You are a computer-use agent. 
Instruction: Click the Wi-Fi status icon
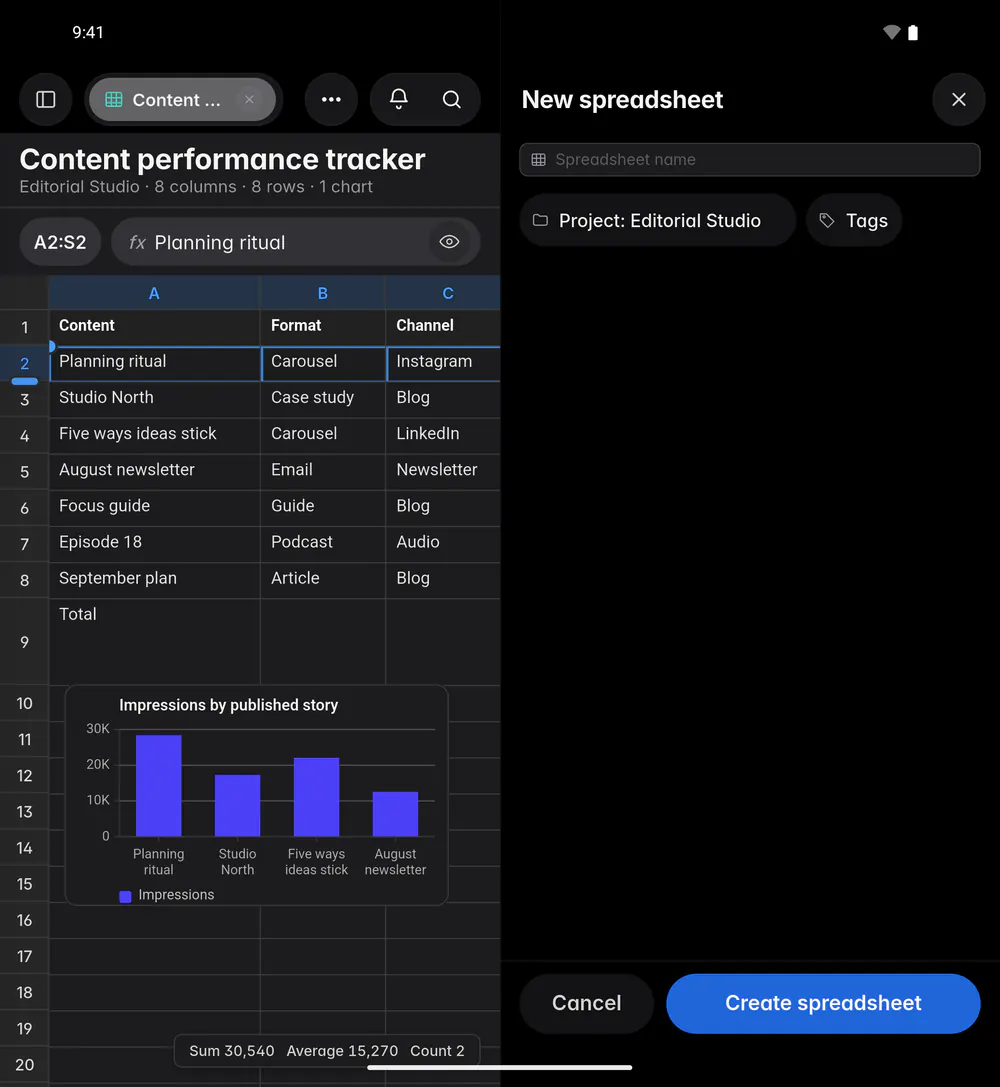892,32
